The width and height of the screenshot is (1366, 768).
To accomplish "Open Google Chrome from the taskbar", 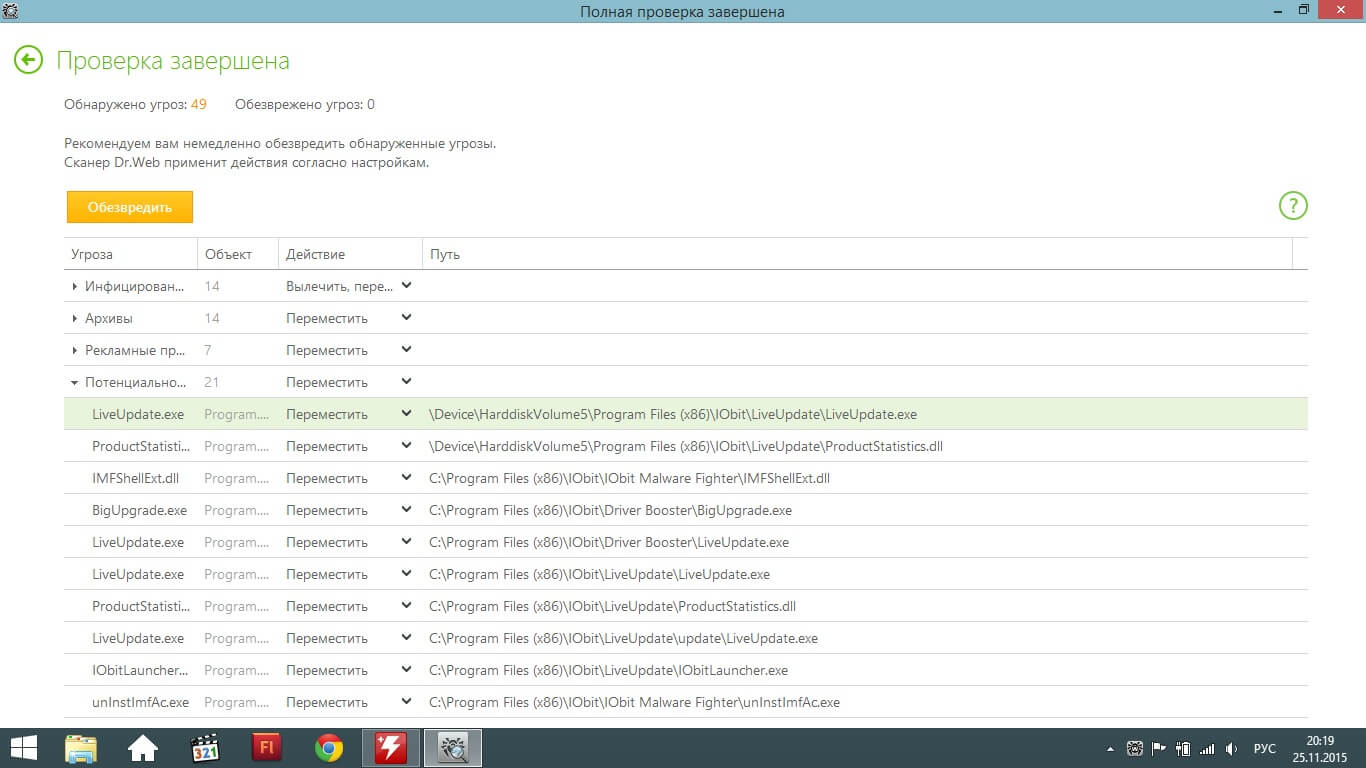I will tap(329, 748).
